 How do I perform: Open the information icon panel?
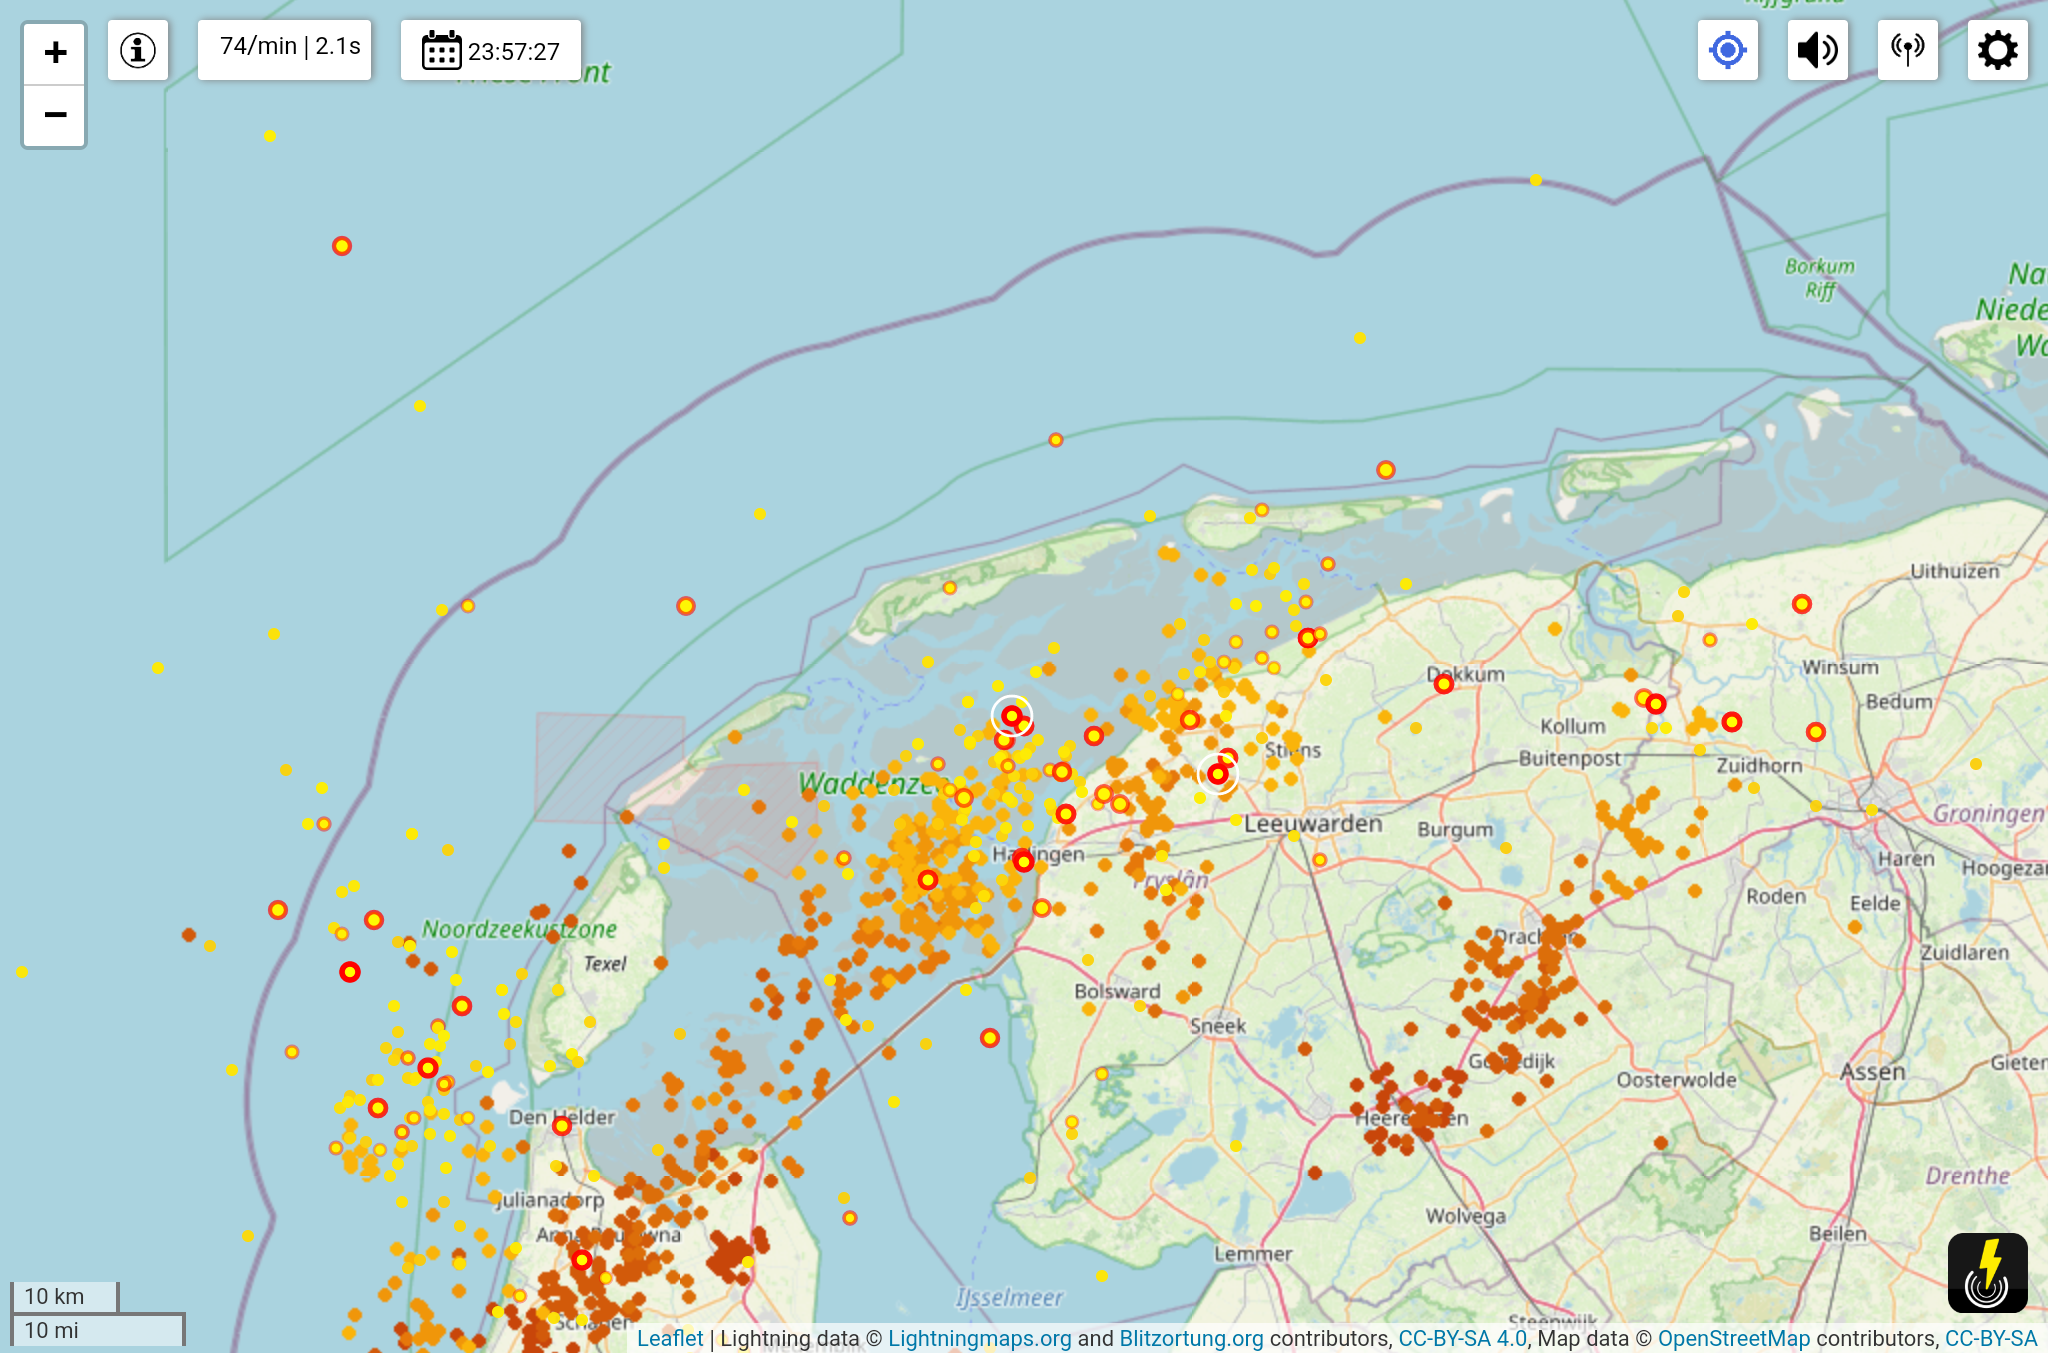[138, 50]
